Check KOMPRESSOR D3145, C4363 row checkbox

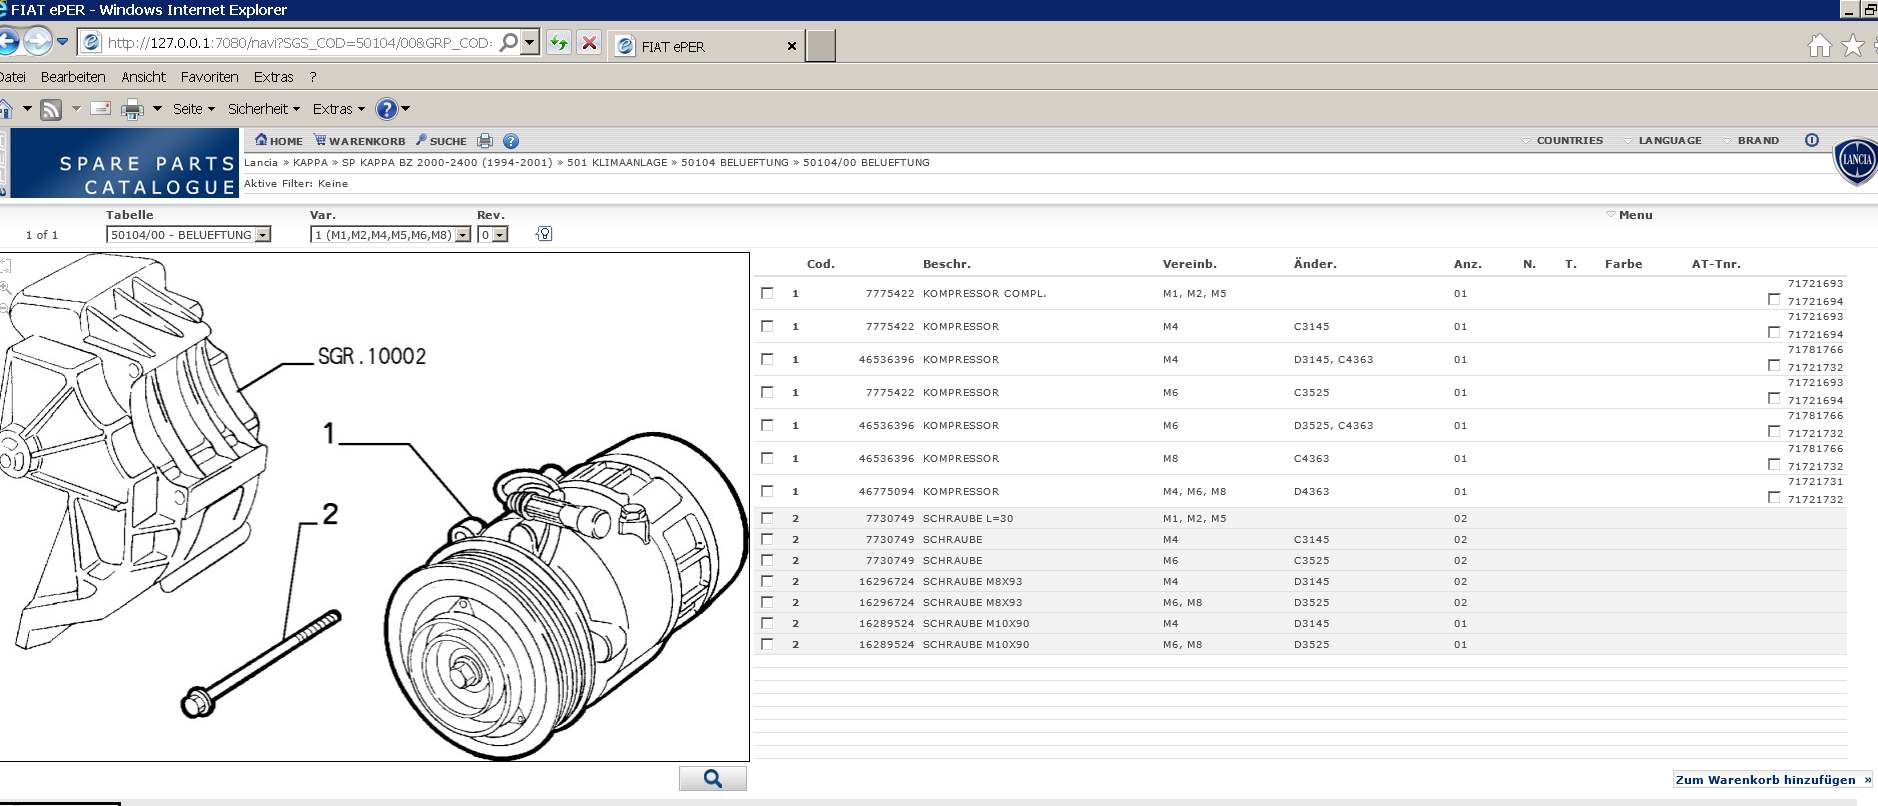(767, 359)
